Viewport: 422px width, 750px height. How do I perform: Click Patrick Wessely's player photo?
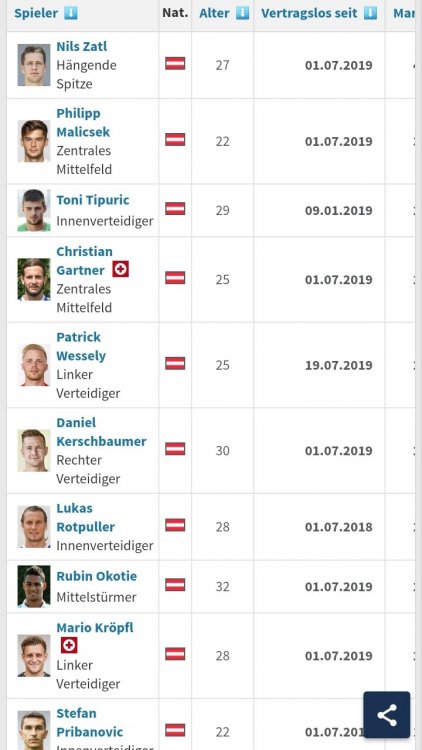(x=34, y=365)
